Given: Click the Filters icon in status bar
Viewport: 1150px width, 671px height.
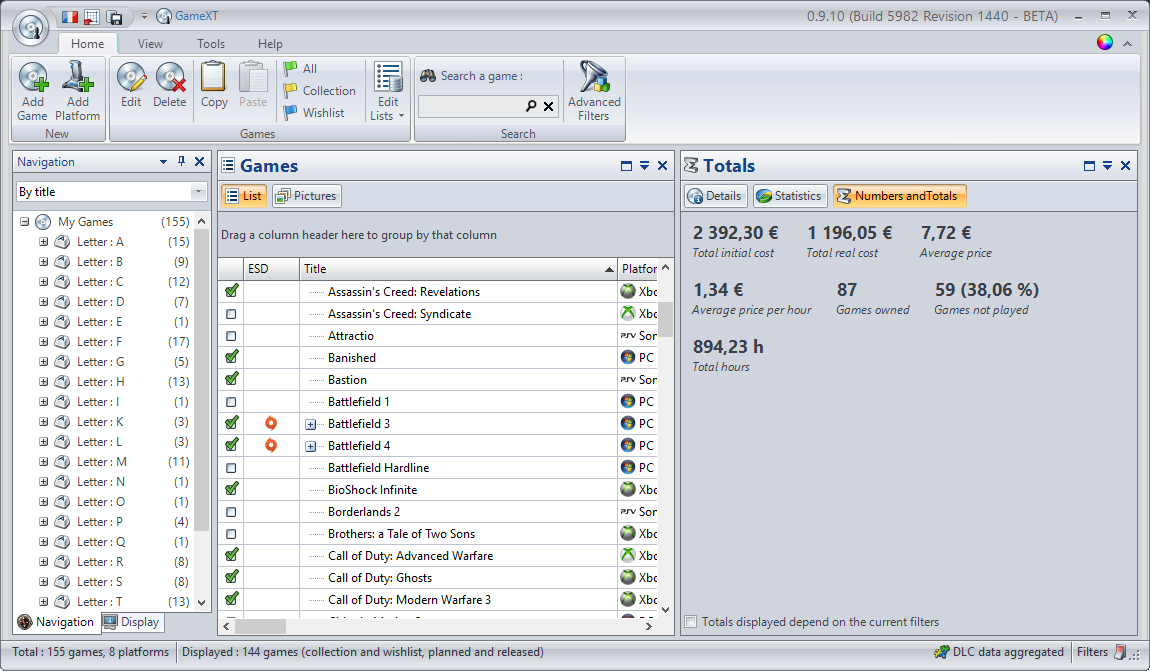Looking at the screenshot, I should pos(1121,652).
